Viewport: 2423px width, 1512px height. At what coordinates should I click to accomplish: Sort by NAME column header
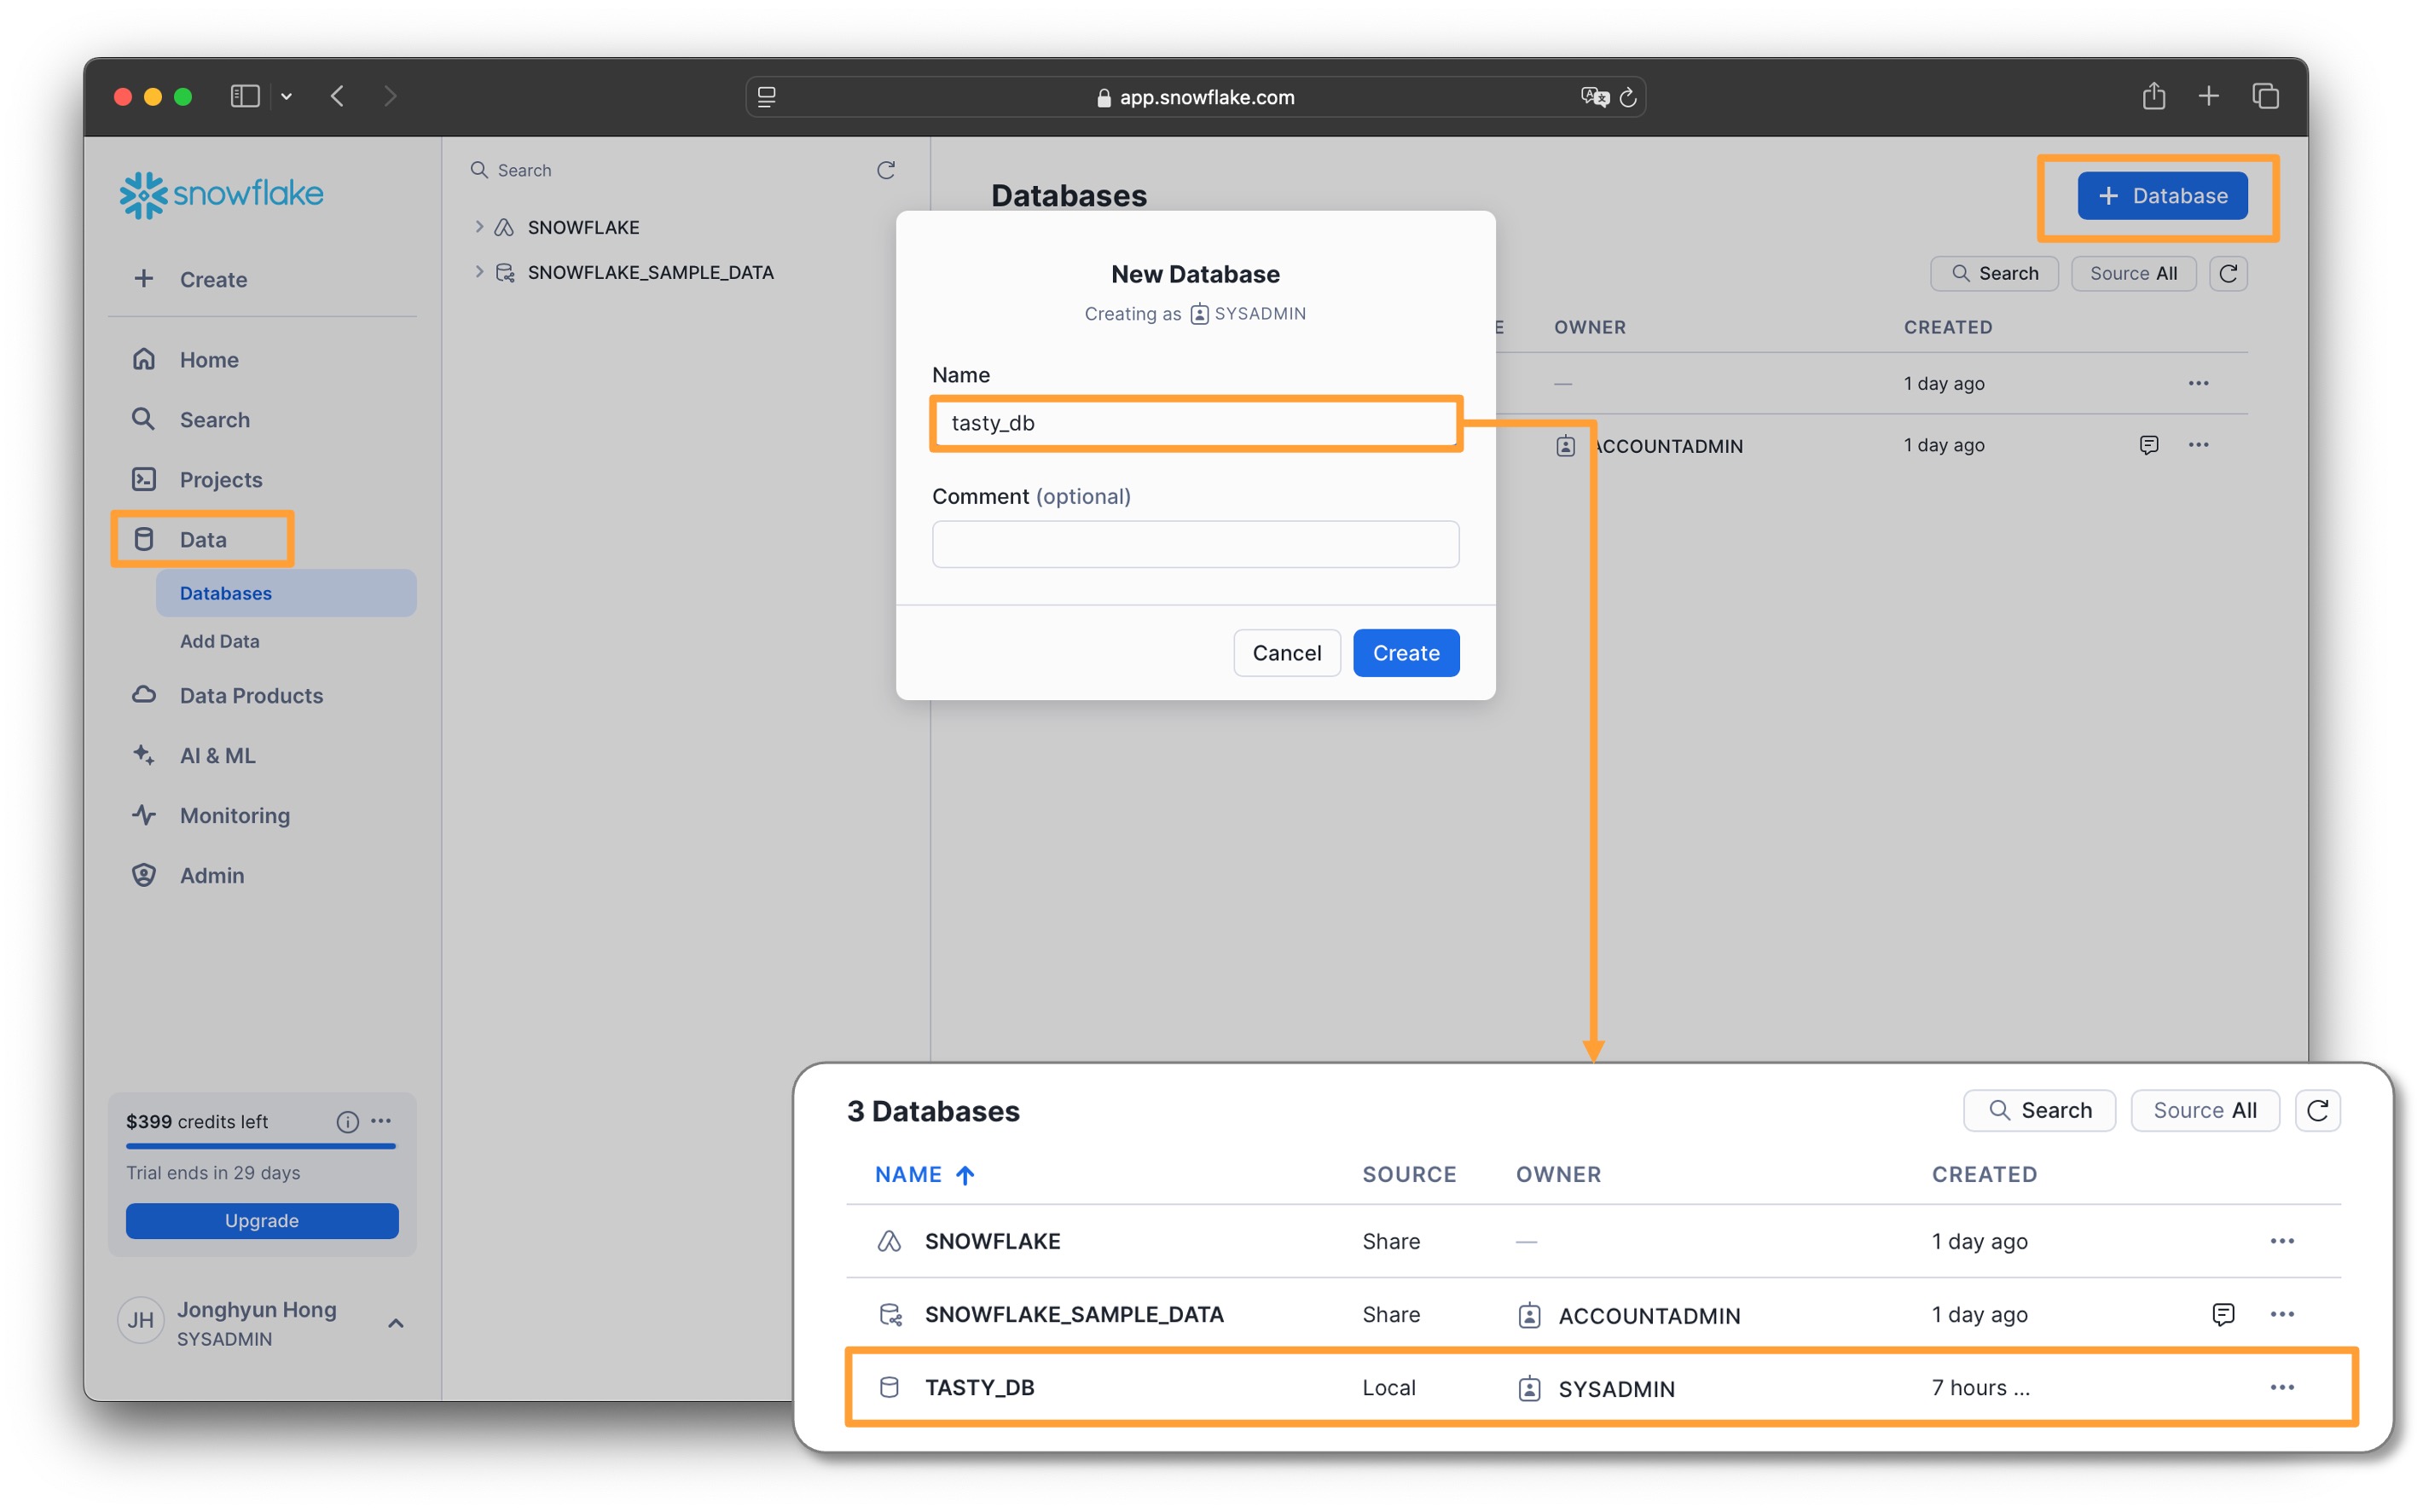[908, 1174]
